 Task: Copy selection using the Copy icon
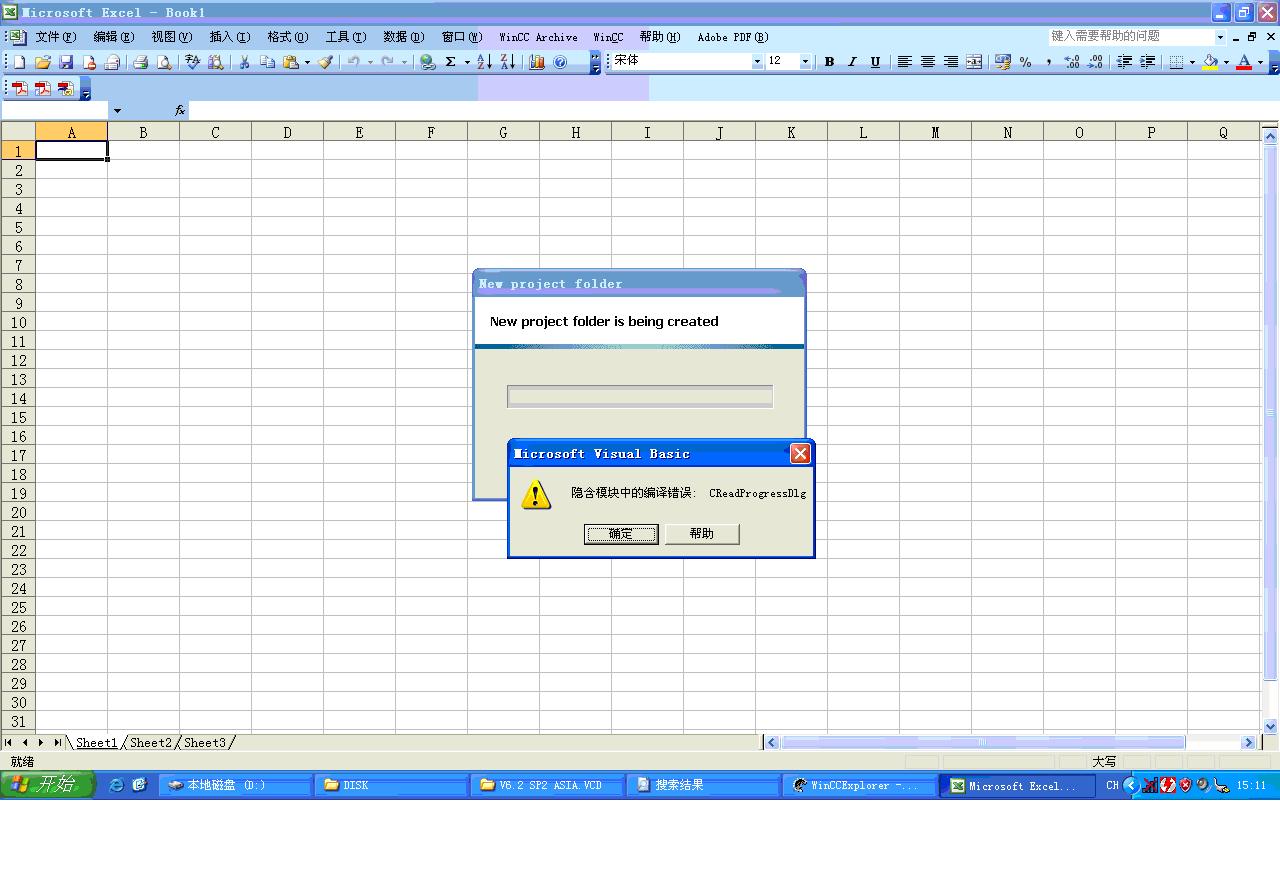pos(267,62)
